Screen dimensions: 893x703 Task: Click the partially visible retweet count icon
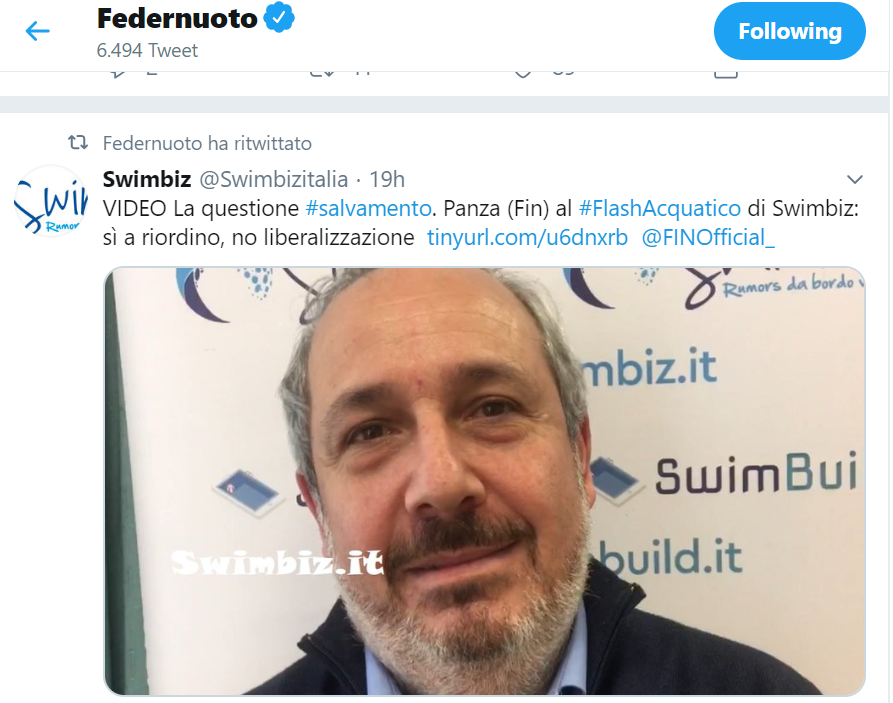pos(322,73)
